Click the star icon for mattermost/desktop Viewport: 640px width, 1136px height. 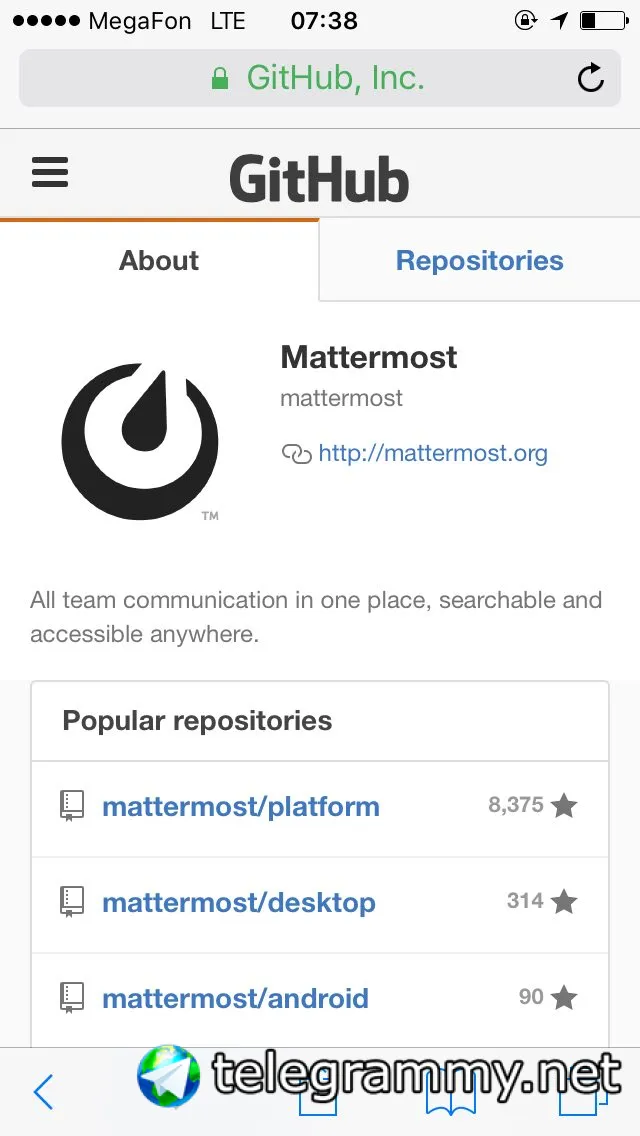pyautogui.click(x=564, y=902)
